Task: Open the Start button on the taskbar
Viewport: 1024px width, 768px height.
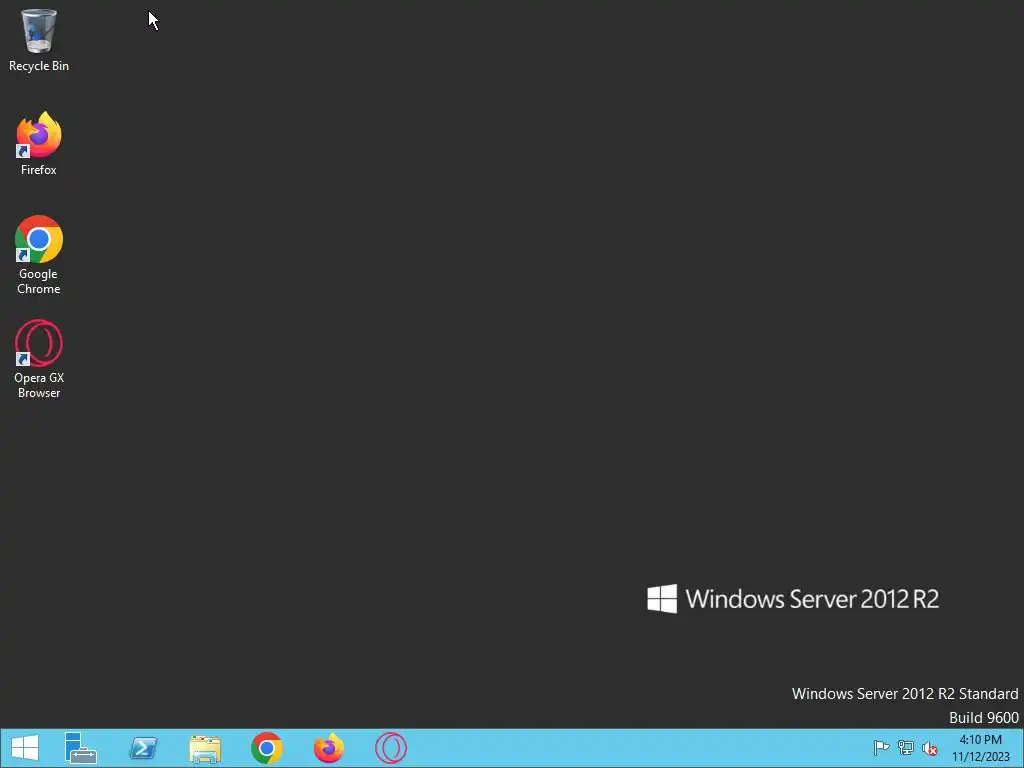Action: click(x=25, y=748)
